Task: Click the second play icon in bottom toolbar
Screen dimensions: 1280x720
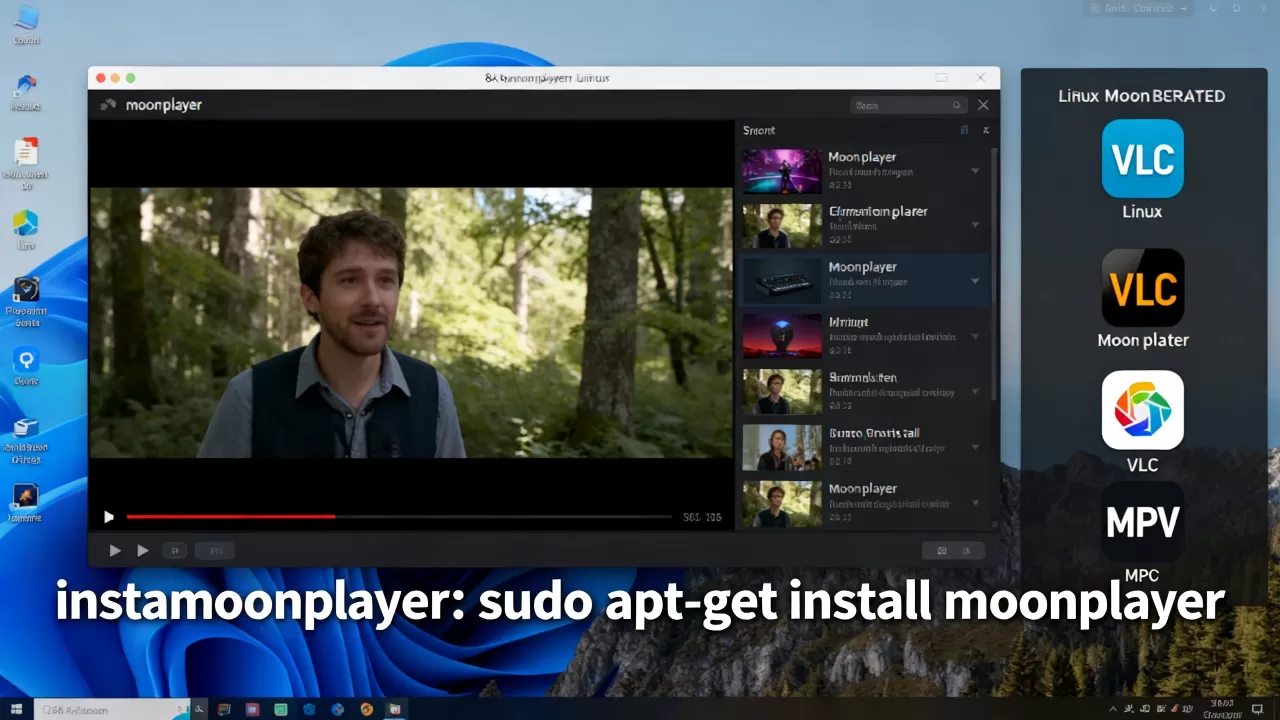Action: pos(143,550)
